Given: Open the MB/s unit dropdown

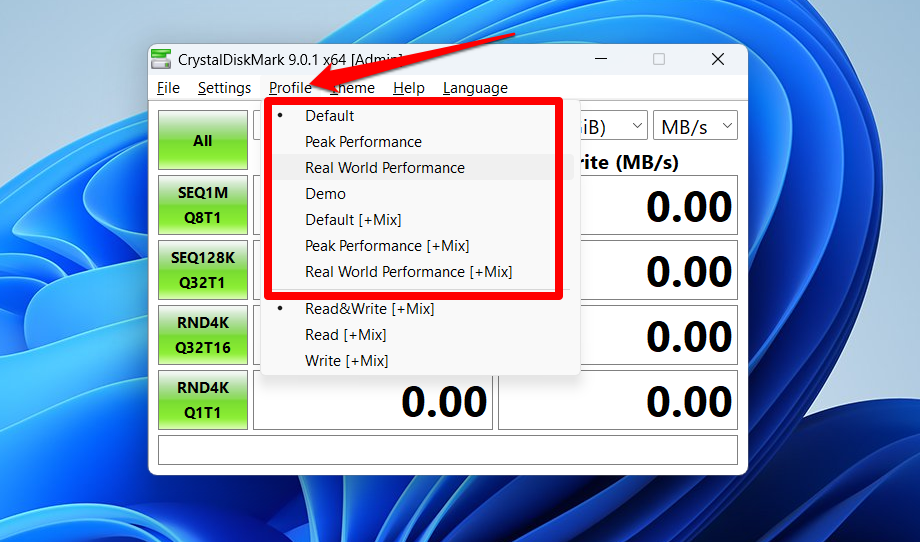Looking at the screenshot, I should click(x=696, y=127).
